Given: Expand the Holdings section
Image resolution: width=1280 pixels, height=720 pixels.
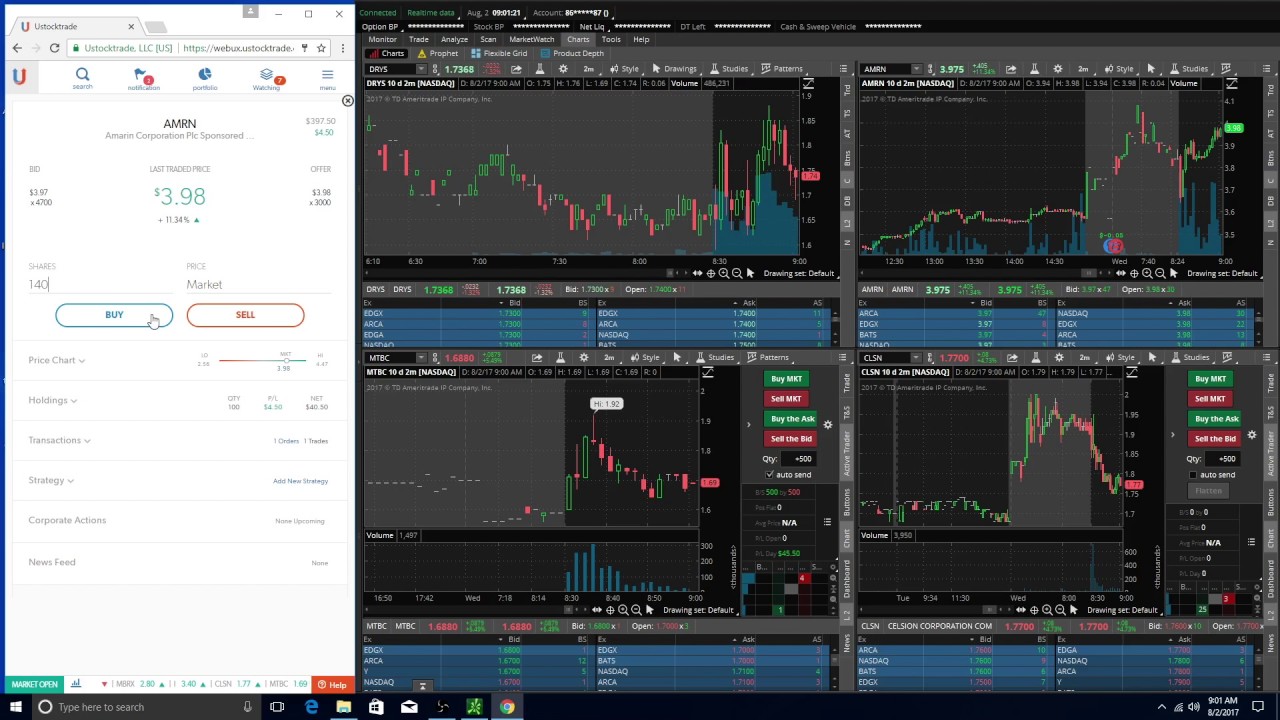Looking at the screenshot, I should point(53,400).
